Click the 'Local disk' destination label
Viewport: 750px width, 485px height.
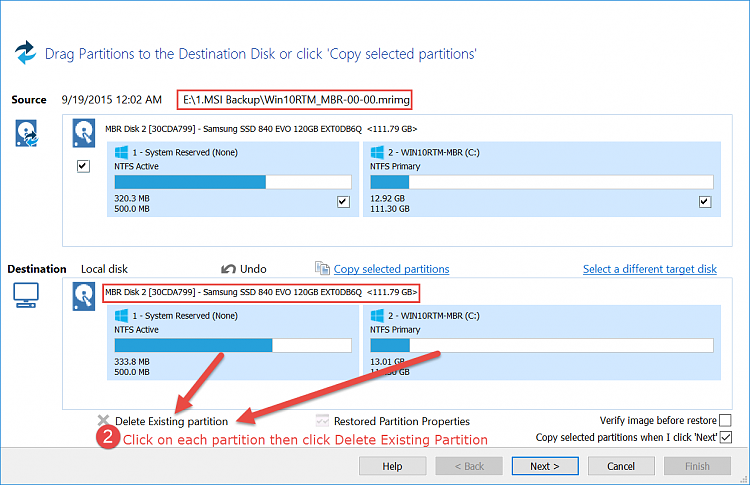pyautogui.click(x=104, y=269)
